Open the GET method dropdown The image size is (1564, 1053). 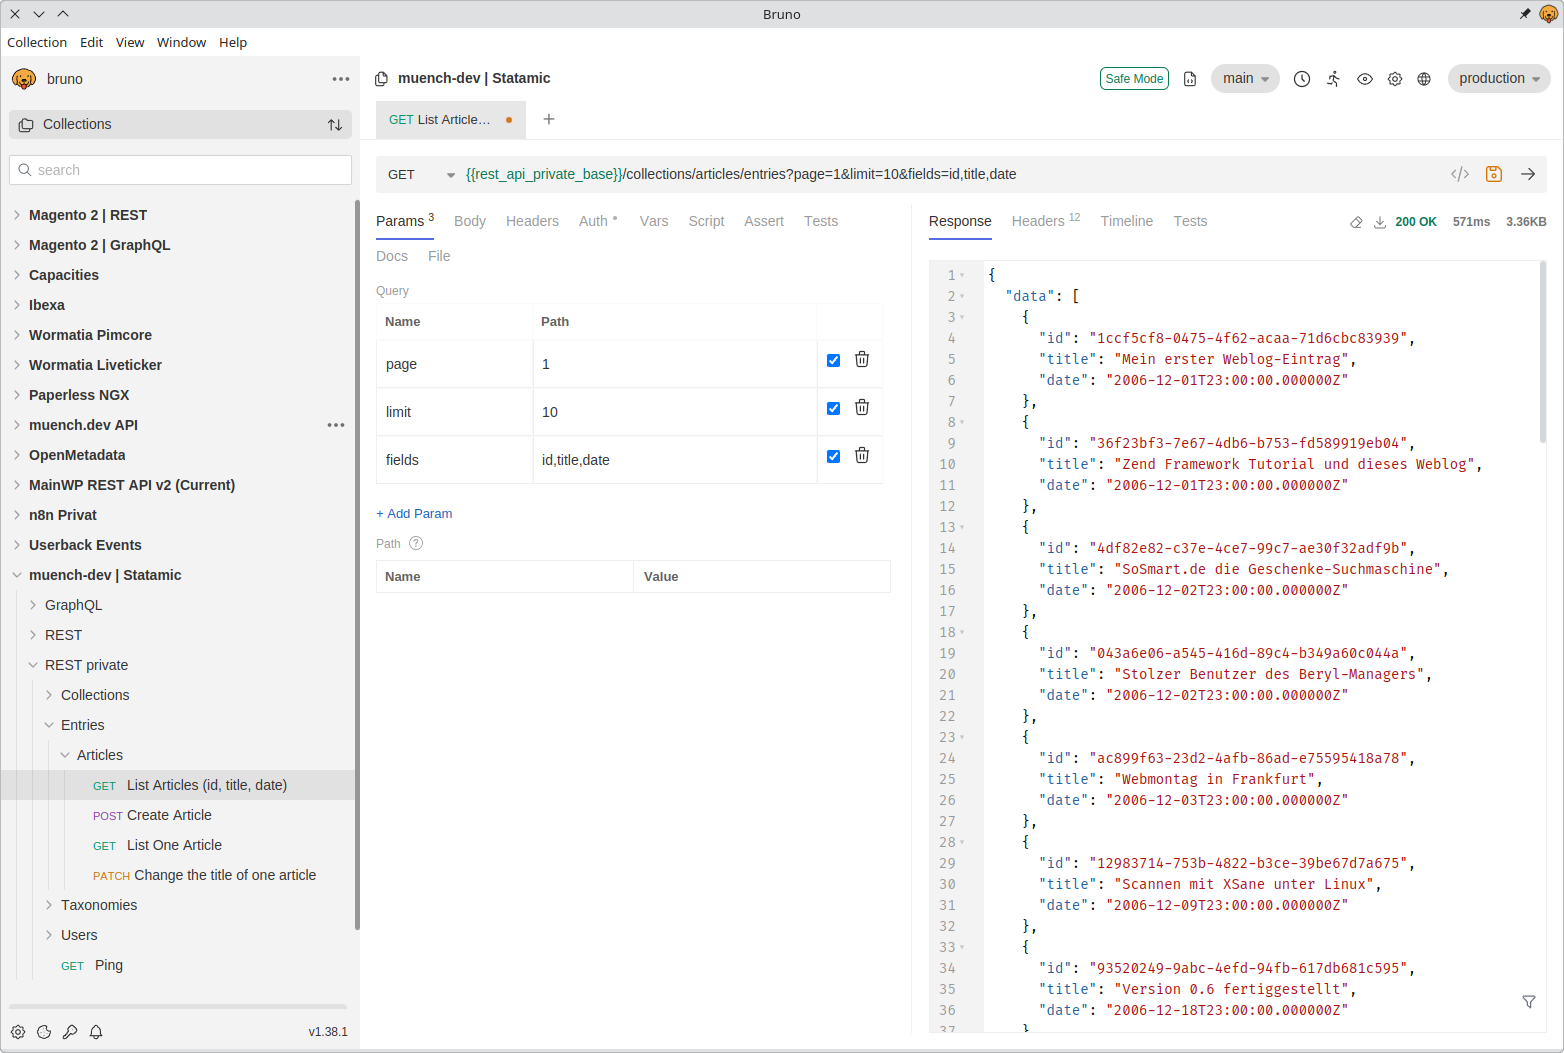click(x=421, y=174)
